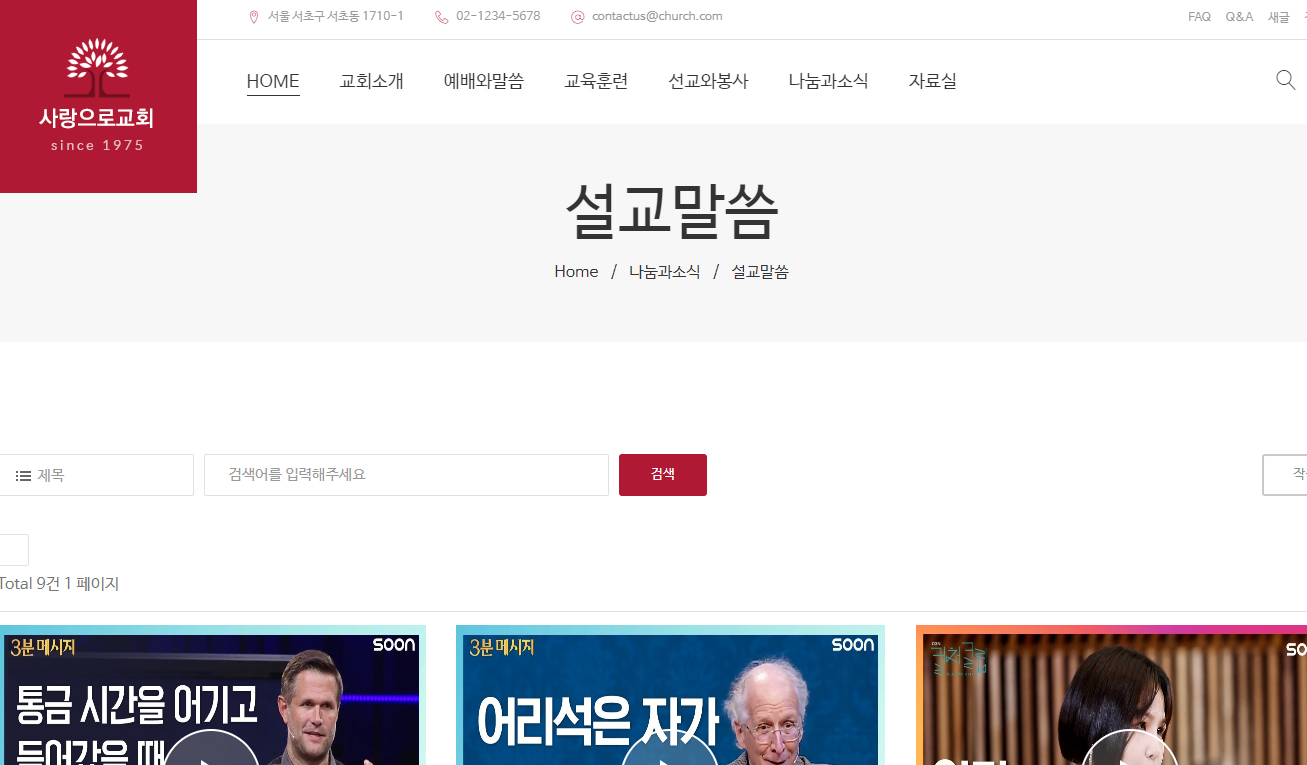Open the 제목 search category dropdown

click(x=97, y=475)
